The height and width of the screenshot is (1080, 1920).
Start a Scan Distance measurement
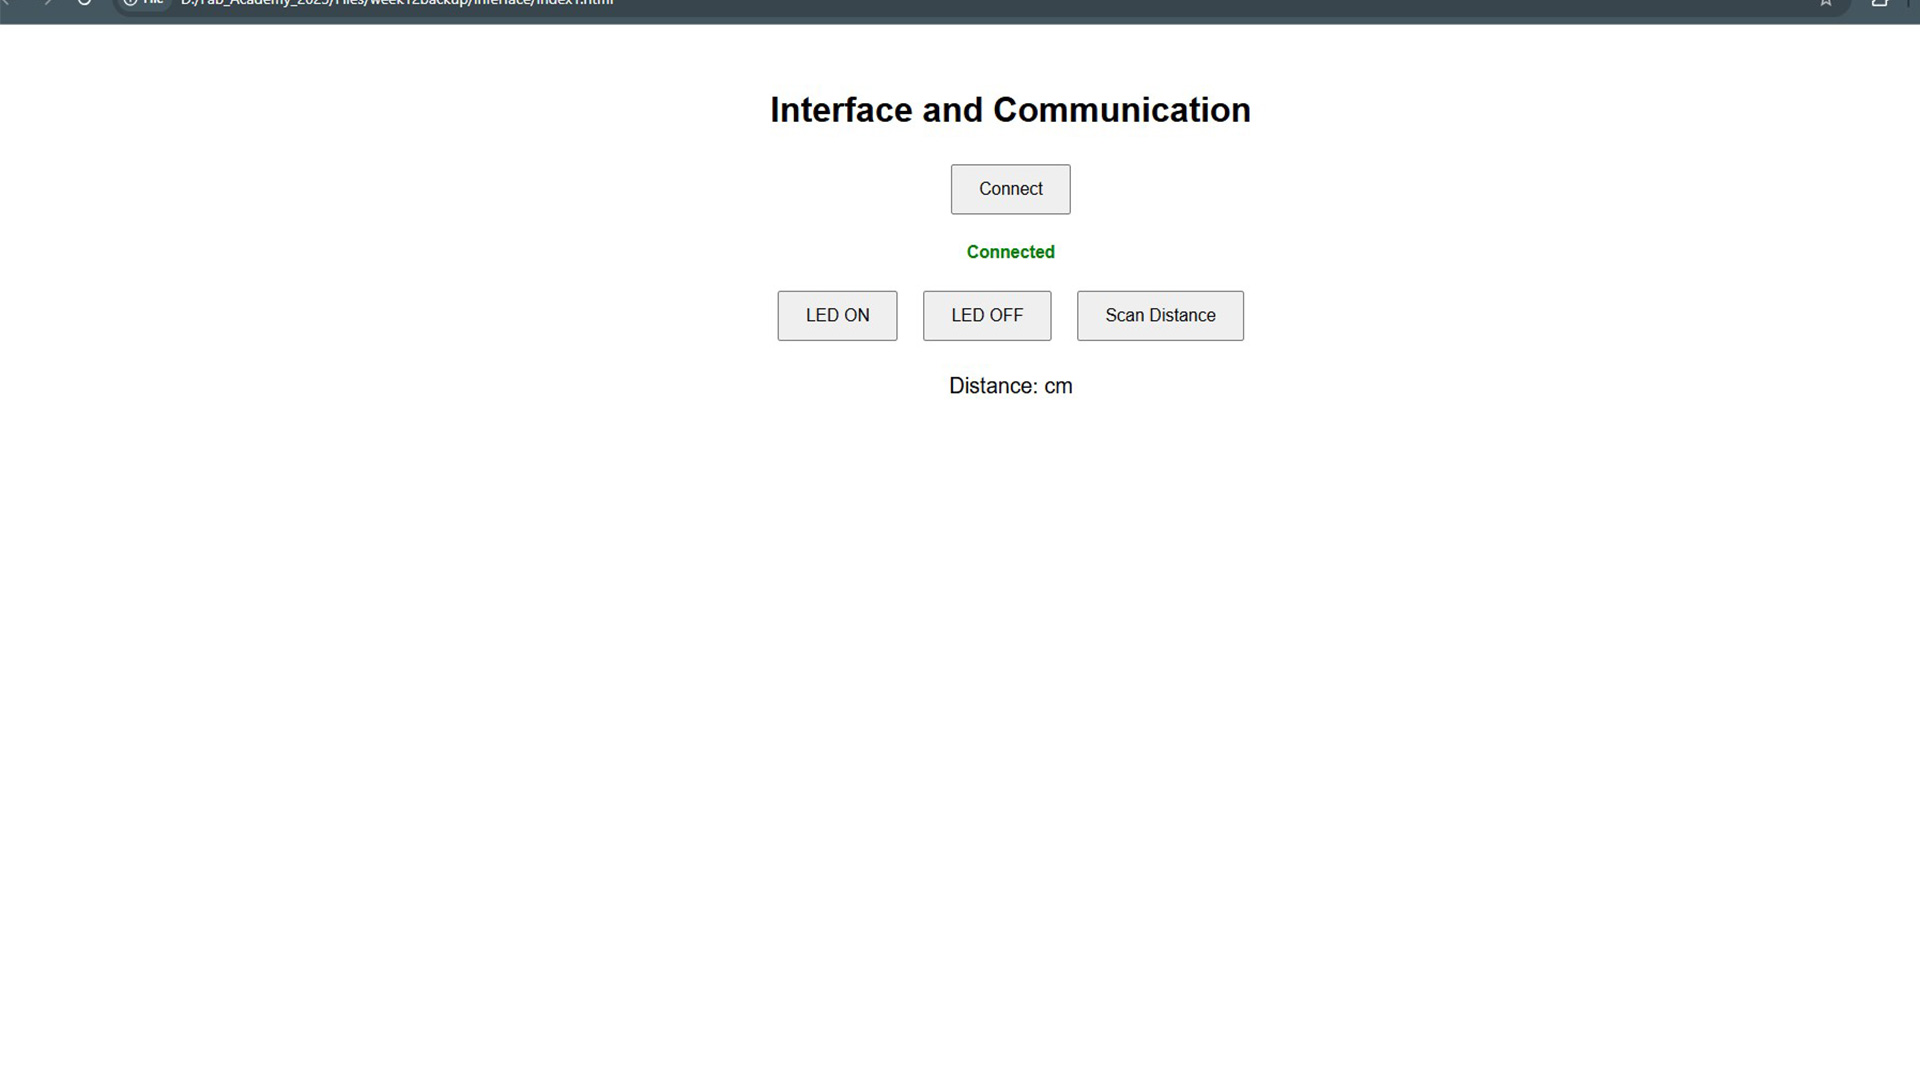[x=1160, y=316]
